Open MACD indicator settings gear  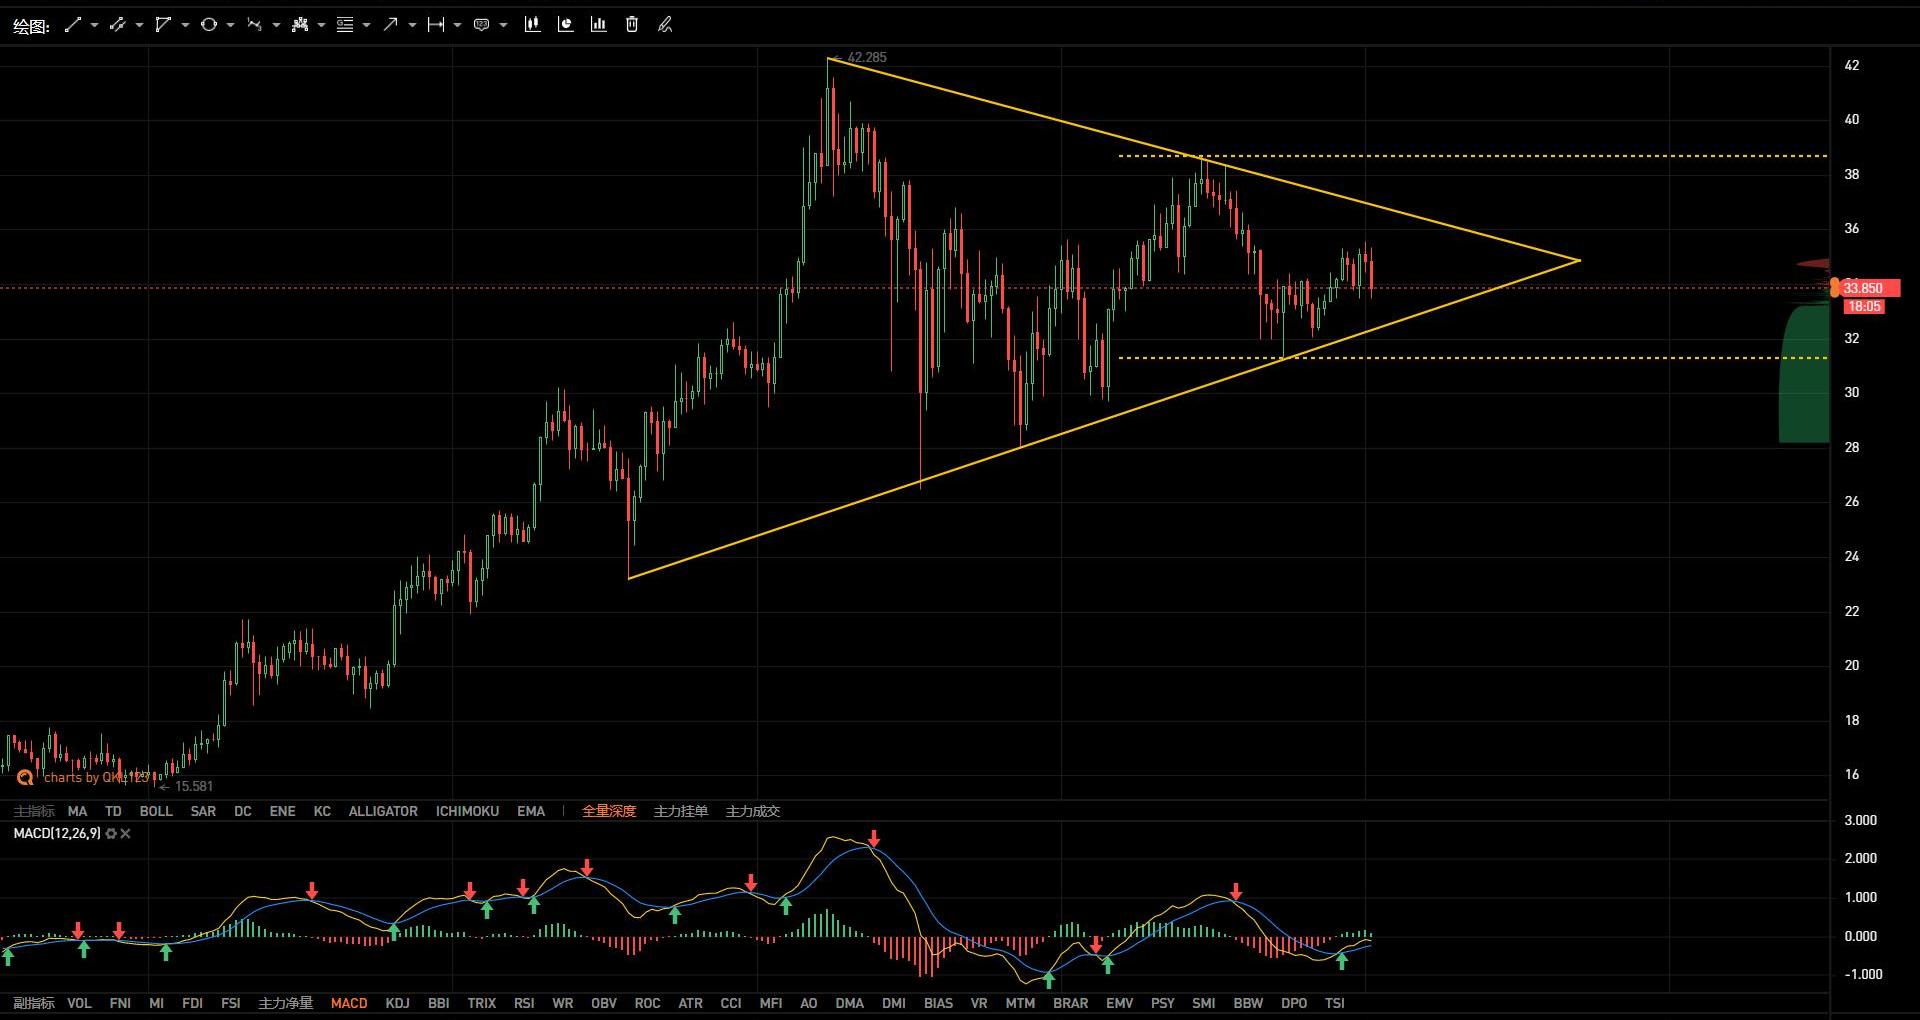111,834
